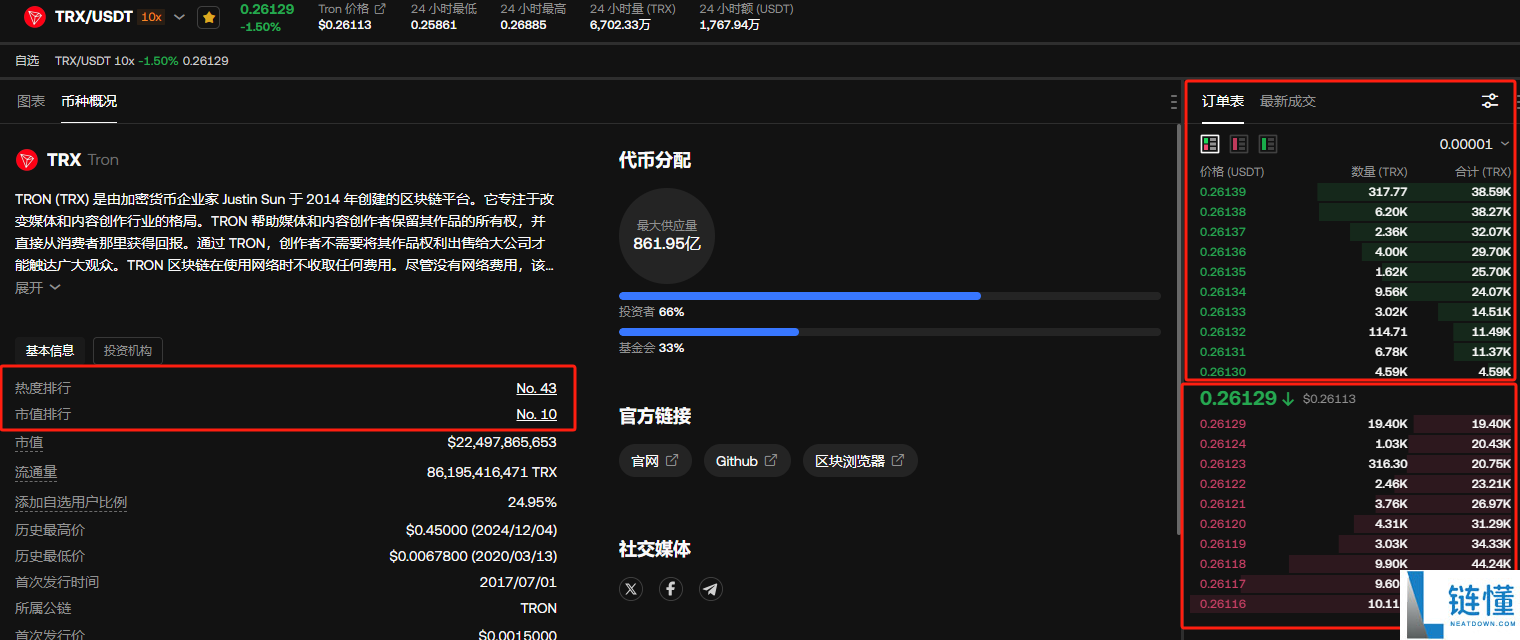
Task: Select bid price 0.26121 in order book
Action: click(1223, 503)
